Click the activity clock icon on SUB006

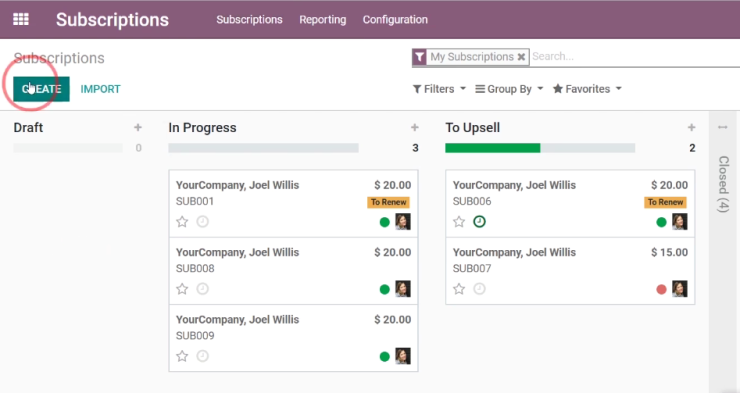click(479, 221)
